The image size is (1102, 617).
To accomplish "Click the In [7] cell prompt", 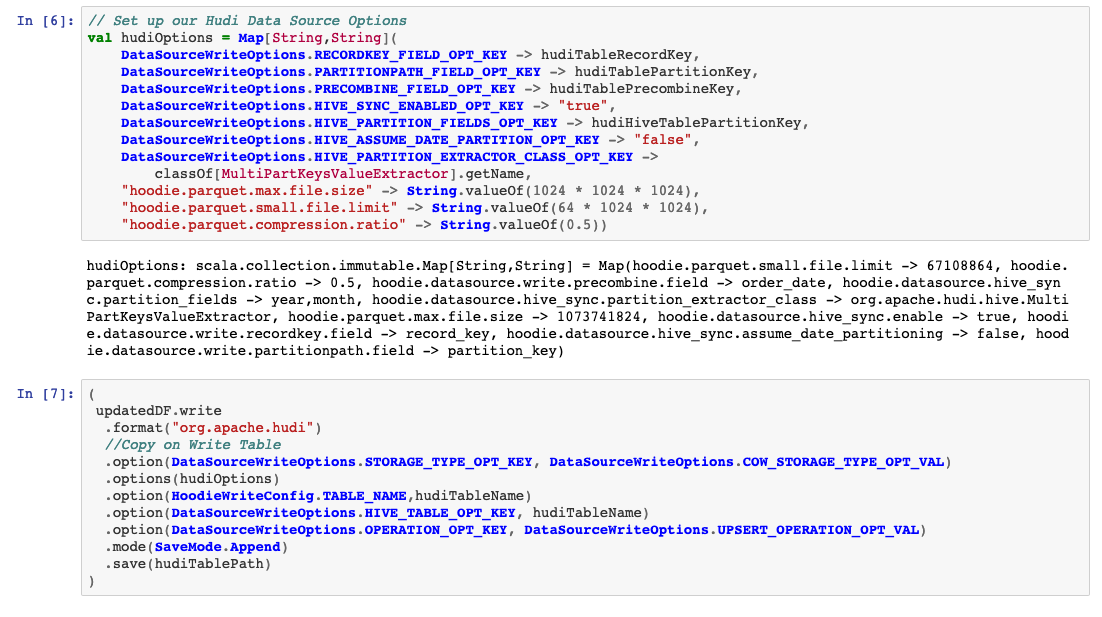I will coord(45,394).
